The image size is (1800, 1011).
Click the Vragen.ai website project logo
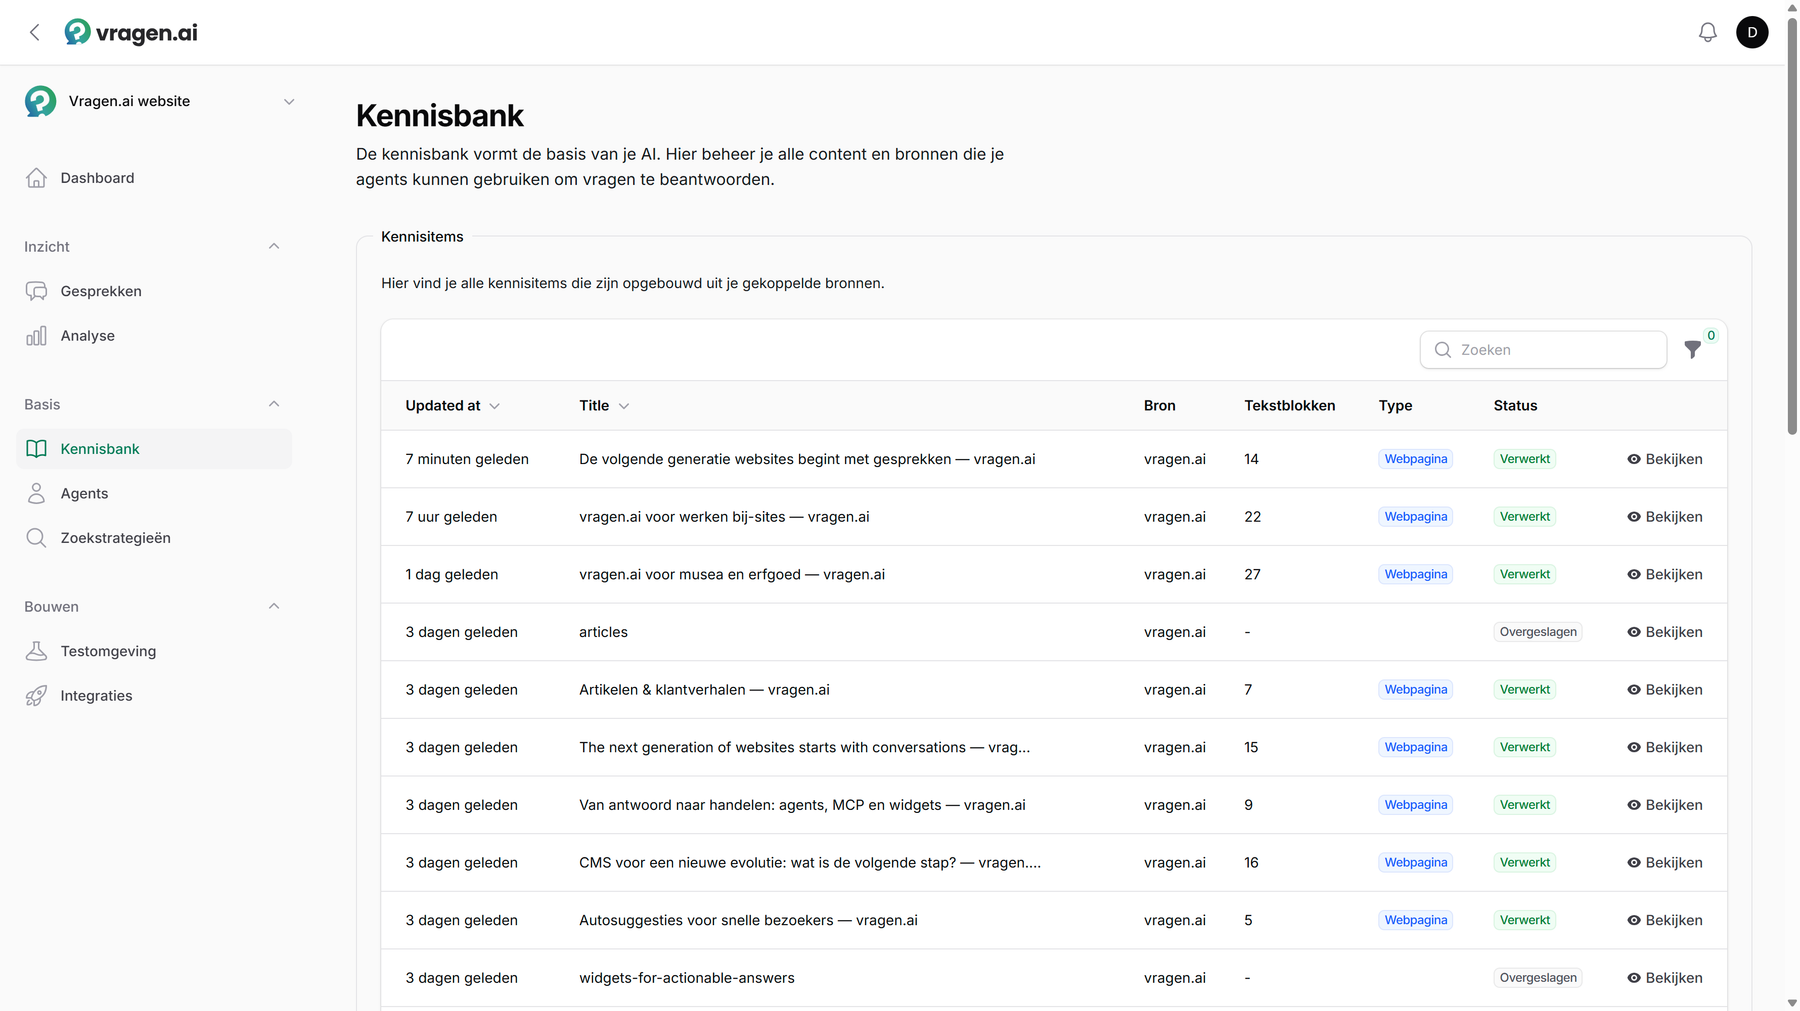(41, 101)
